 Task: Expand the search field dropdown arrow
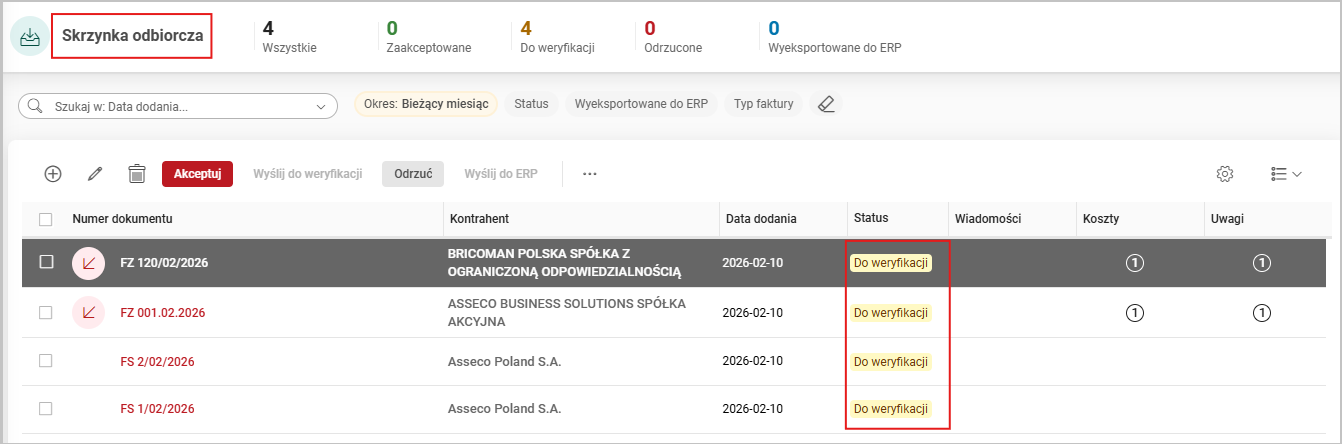(321, 106)
